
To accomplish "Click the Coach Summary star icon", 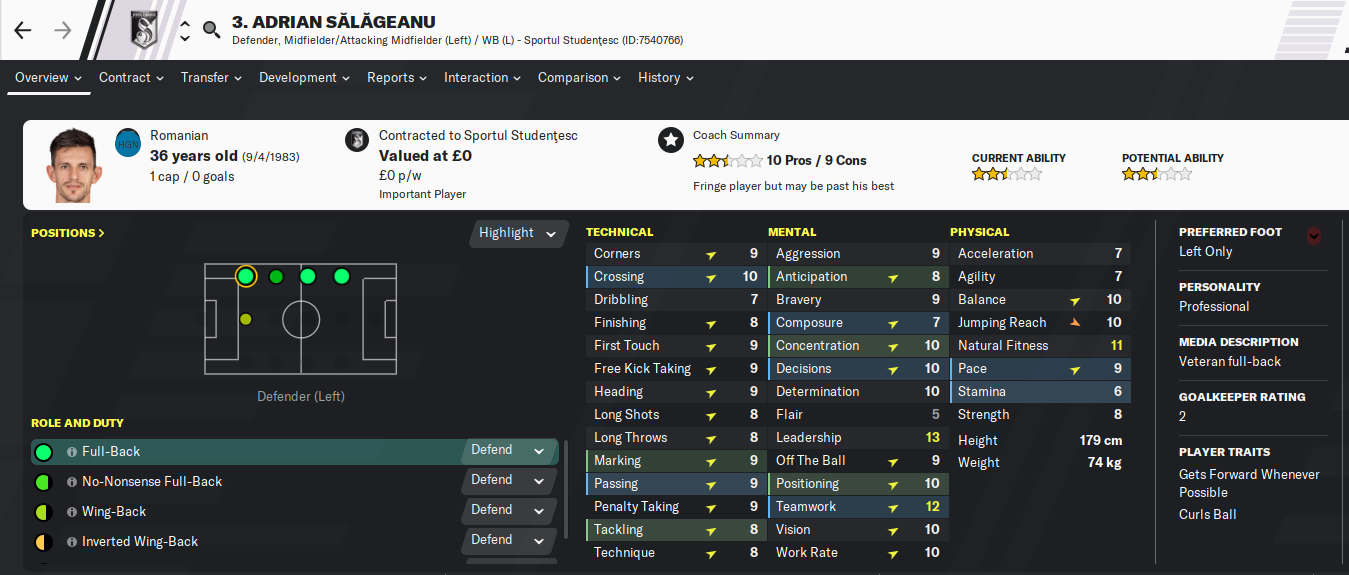I will coord(671,140).
